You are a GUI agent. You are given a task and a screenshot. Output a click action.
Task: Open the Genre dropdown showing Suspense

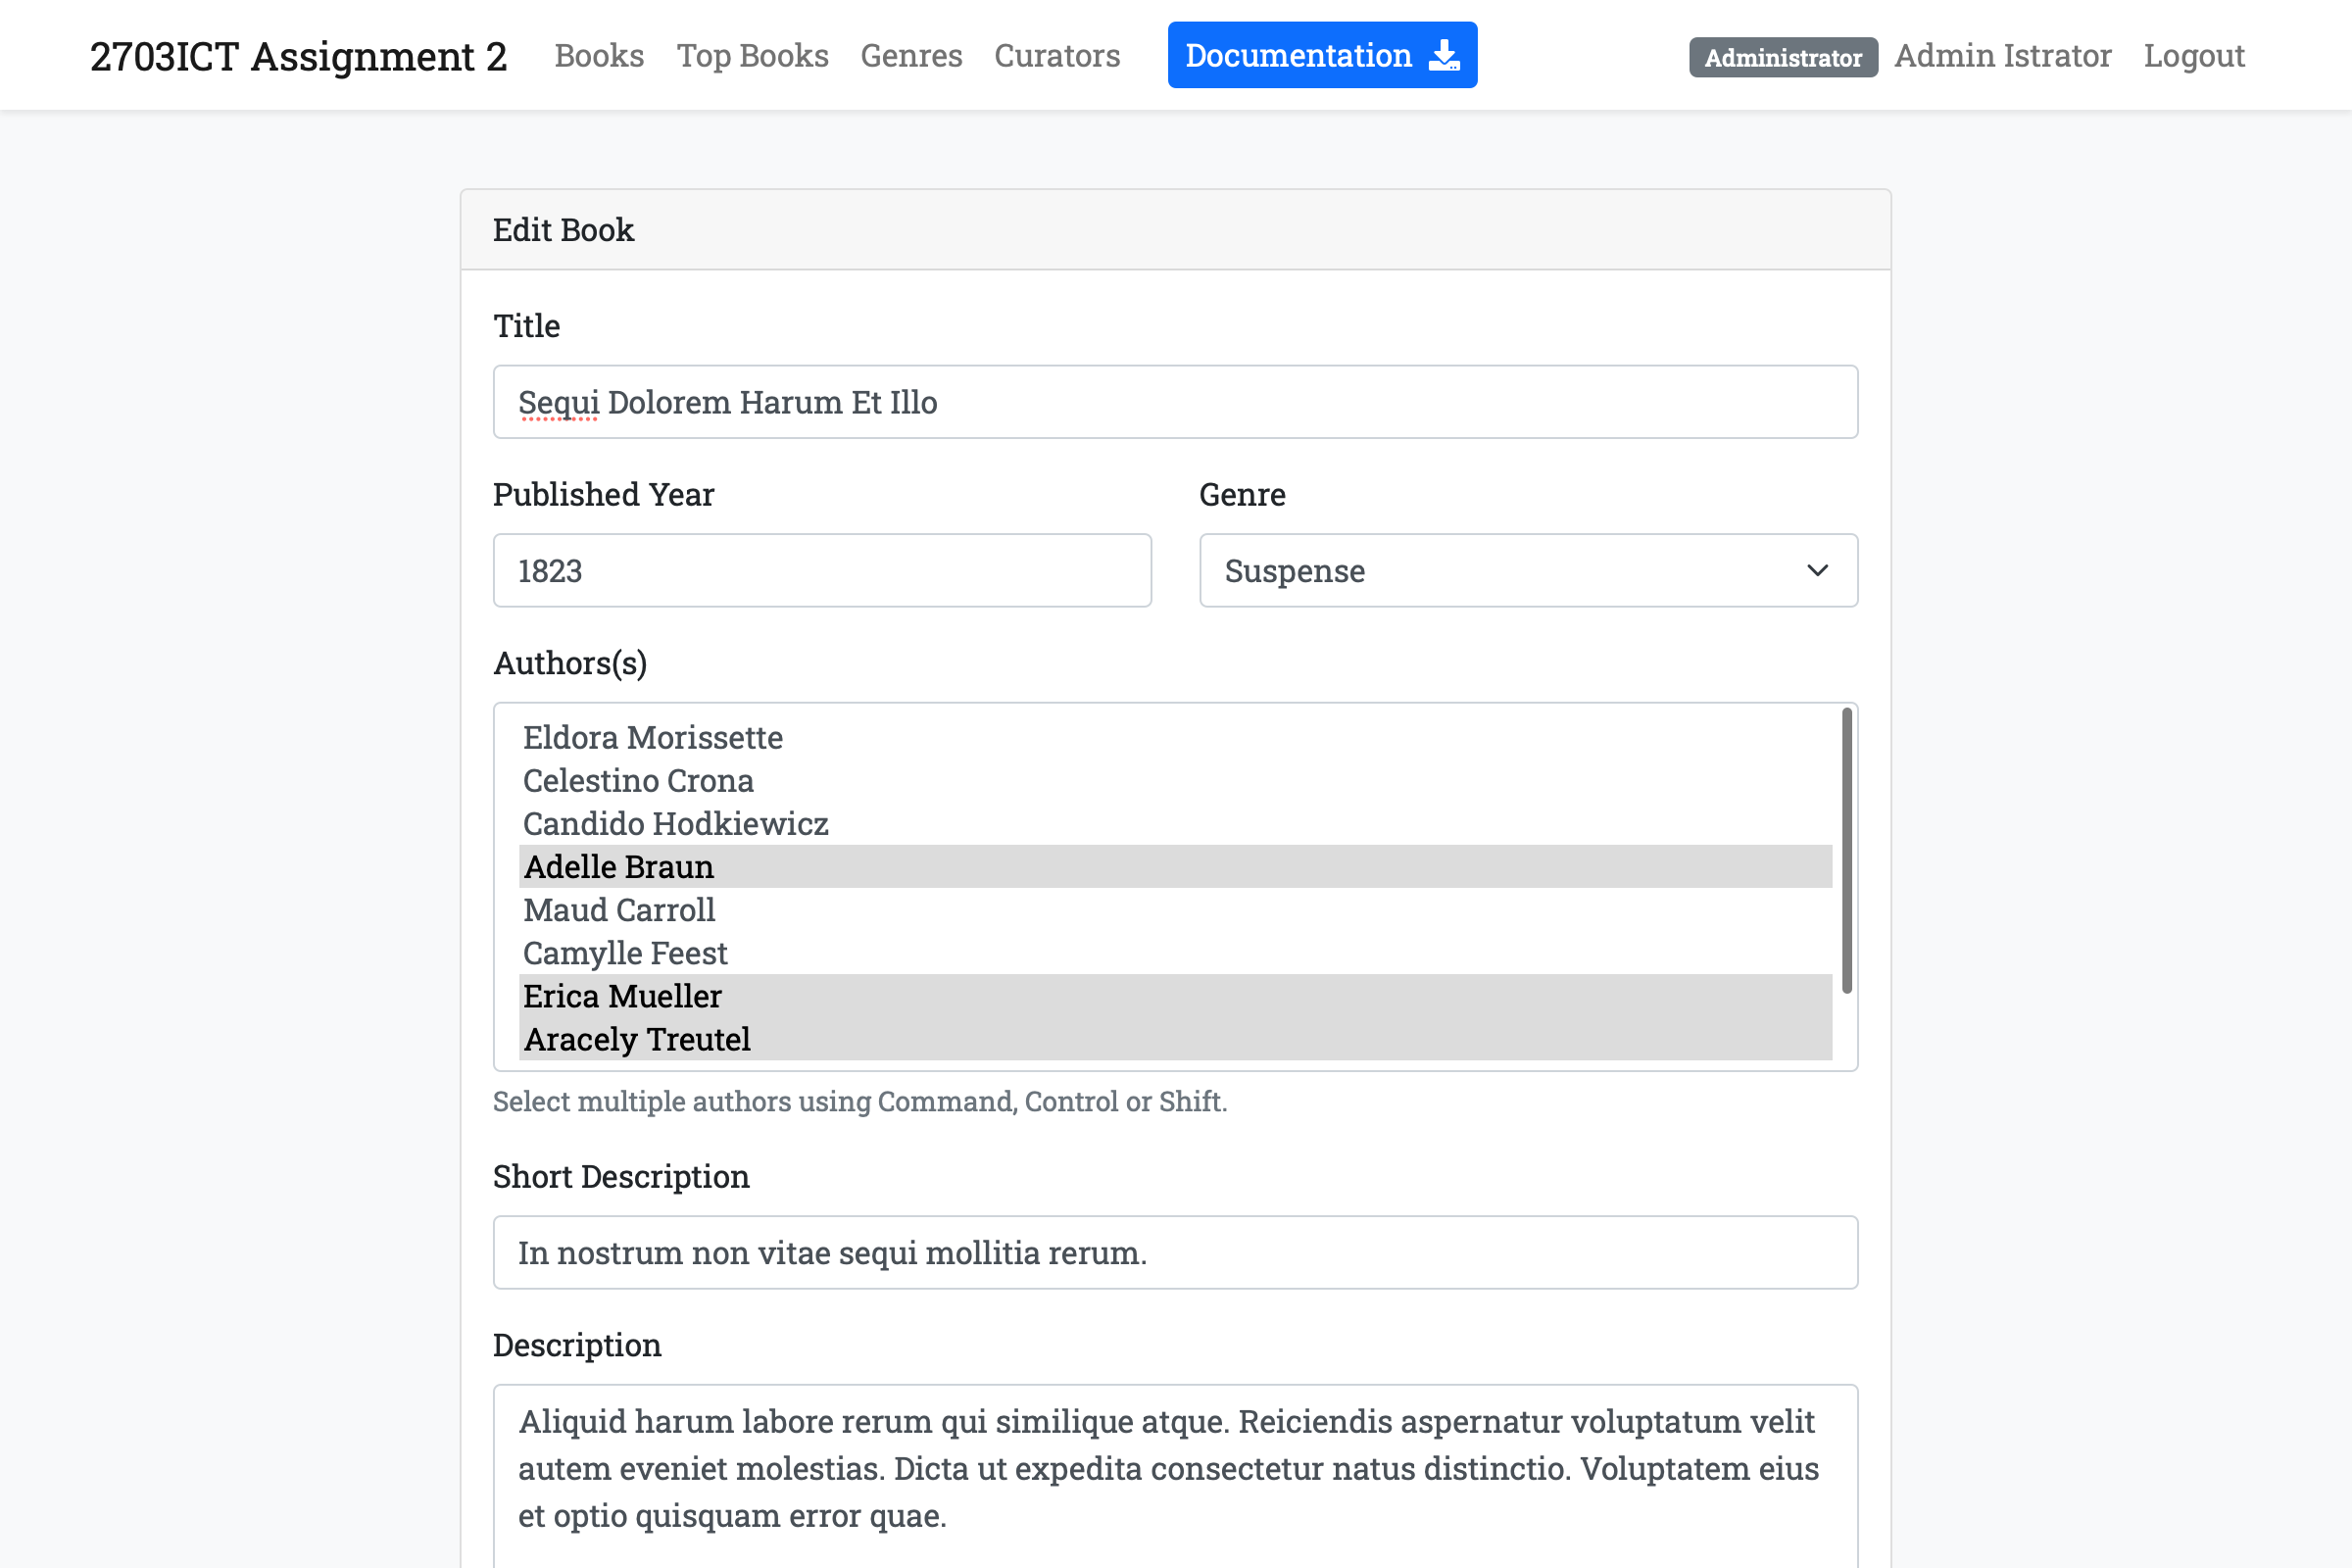1528,570
